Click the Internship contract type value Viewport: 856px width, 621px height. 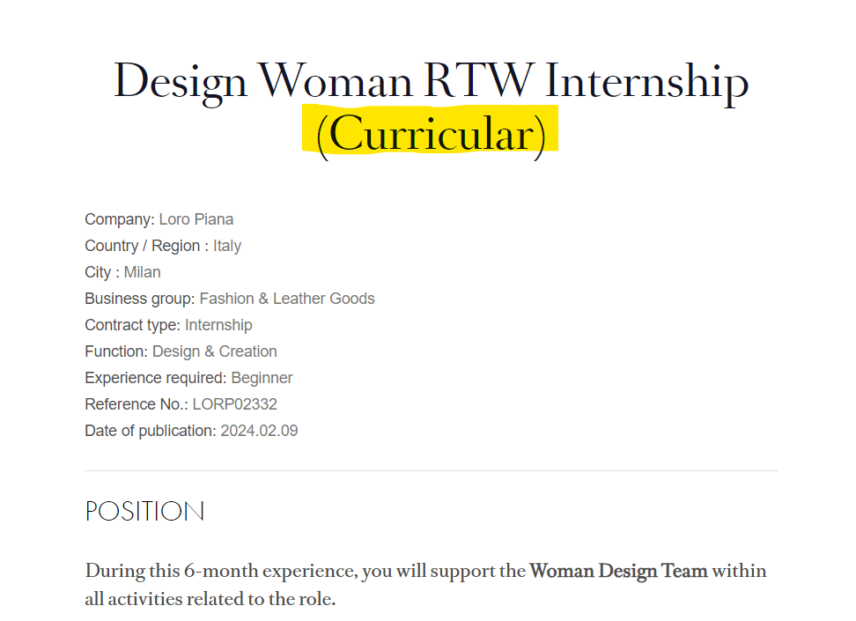click(218, 325)
